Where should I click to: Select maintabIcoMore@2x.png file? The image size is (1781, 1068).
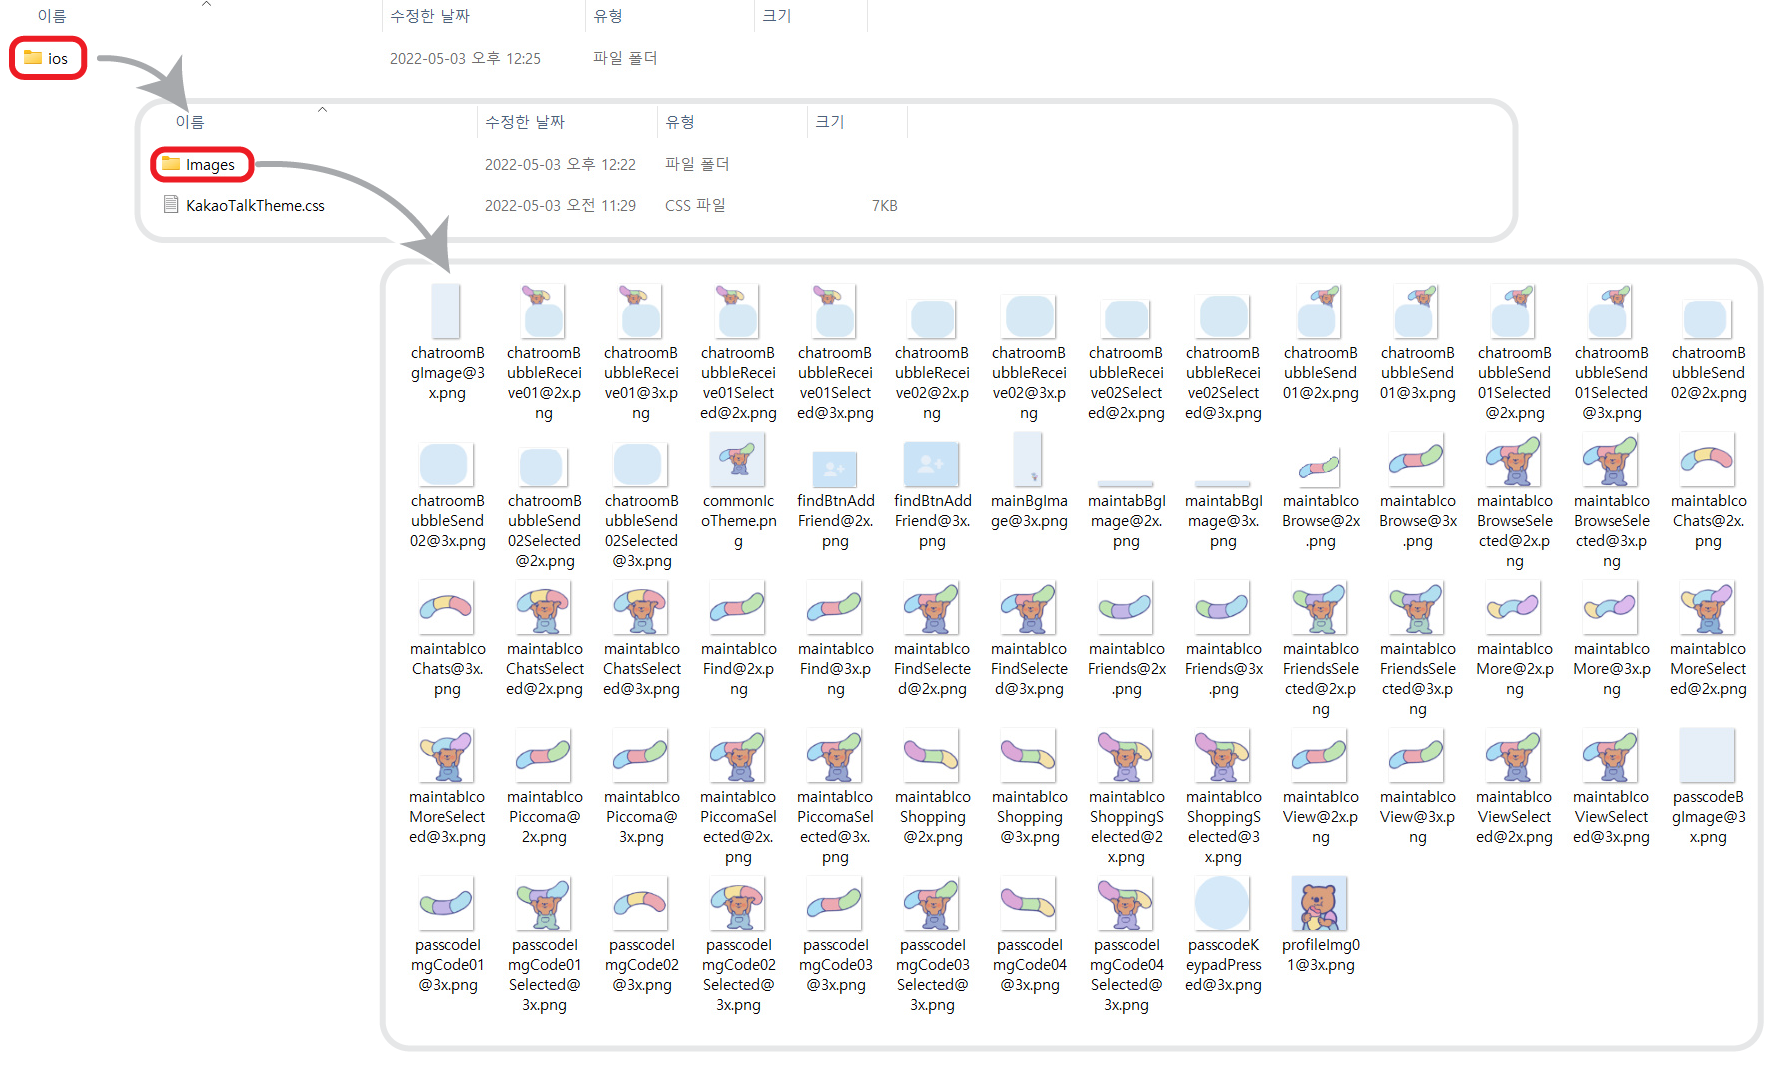point(1514,639)
